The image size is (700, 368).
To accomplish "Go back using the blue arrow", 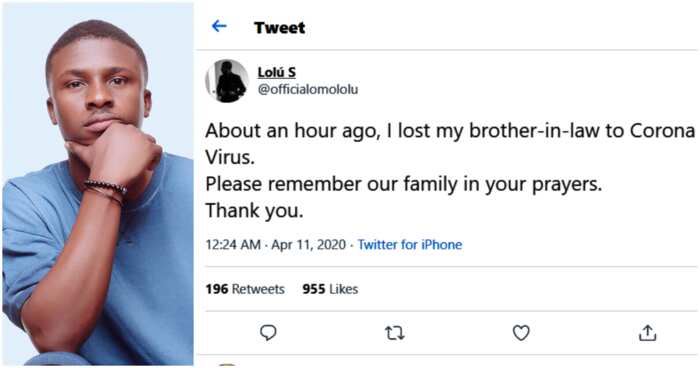I will [x=219, y=26].
